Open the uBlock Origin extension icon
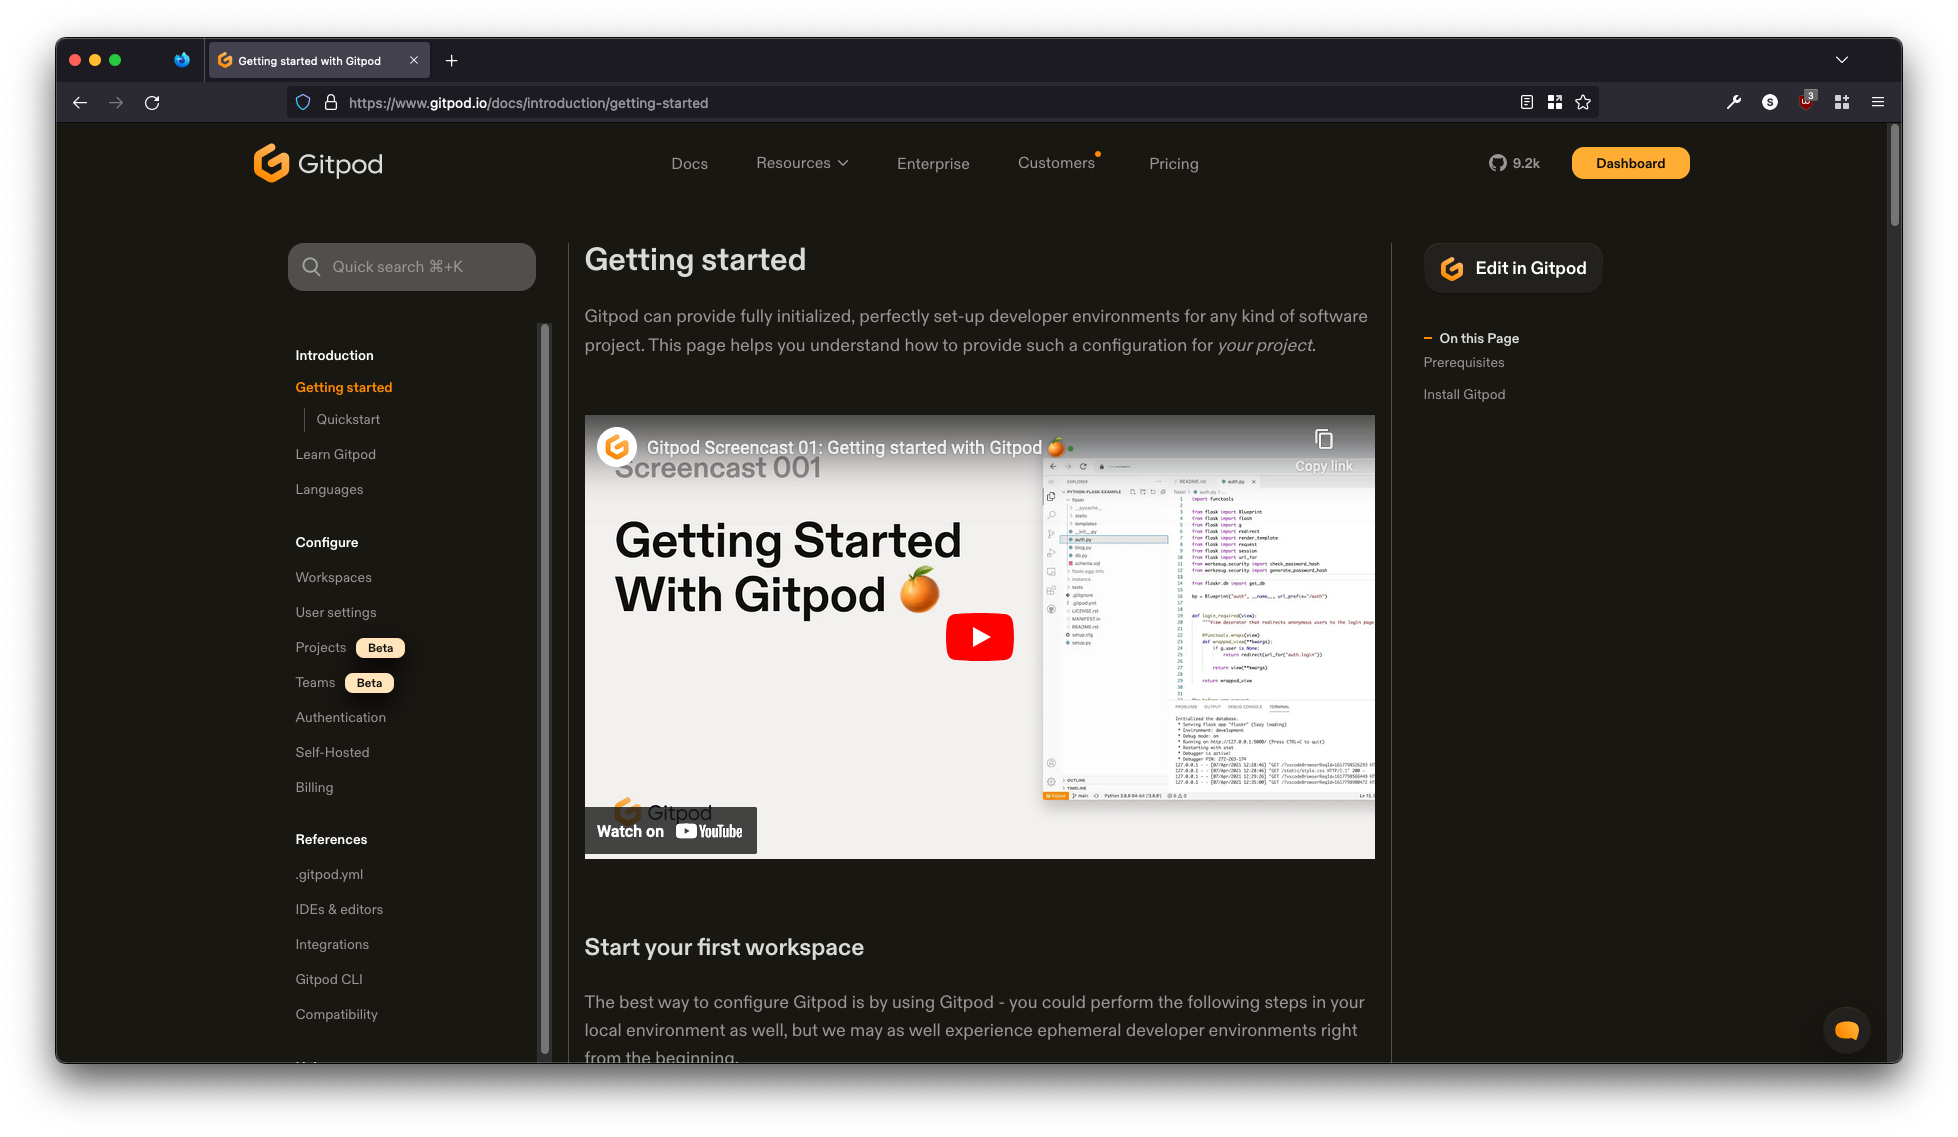 [x=1806, y=102]
